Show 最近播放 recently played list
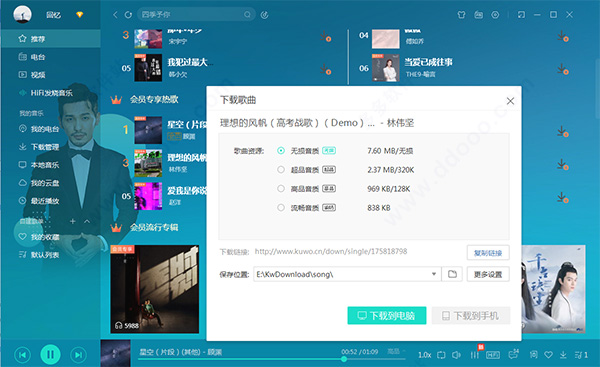The image size is (600, 367). point(40,201)
